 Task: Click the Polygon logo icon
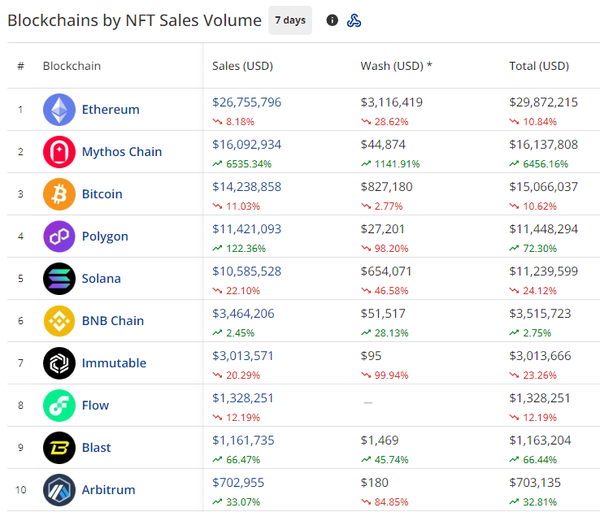pos(59,237)
